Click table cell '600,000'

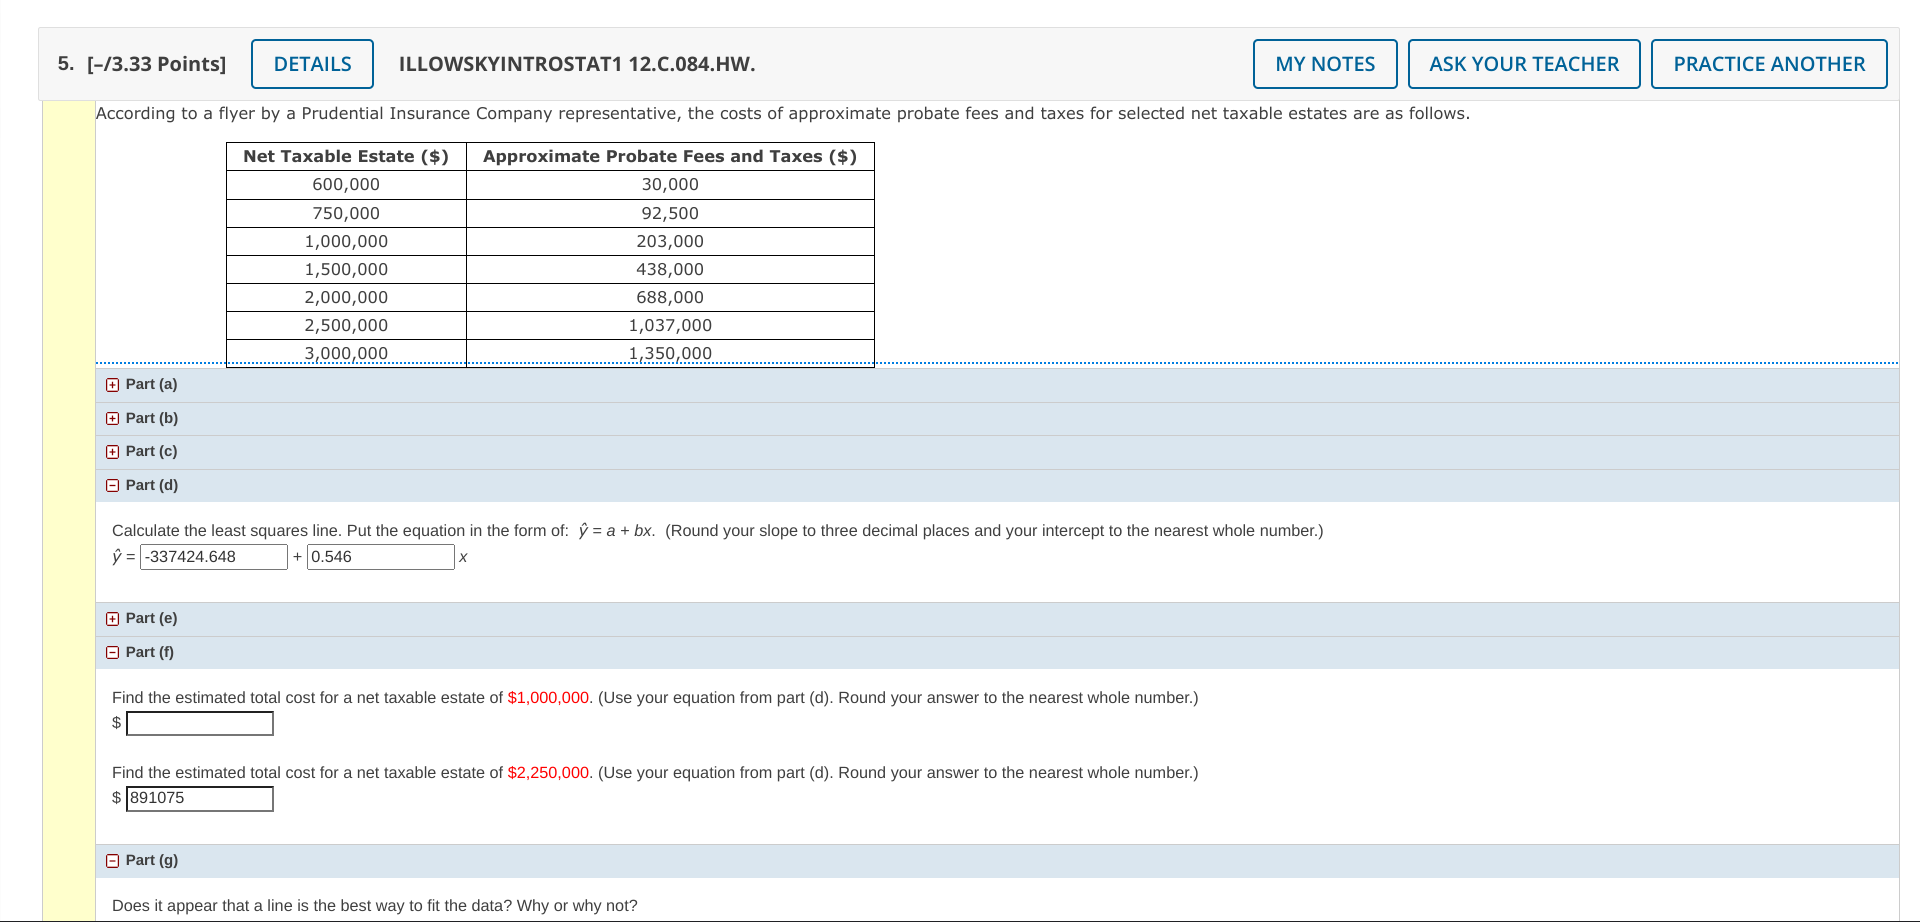click(346, 185)
